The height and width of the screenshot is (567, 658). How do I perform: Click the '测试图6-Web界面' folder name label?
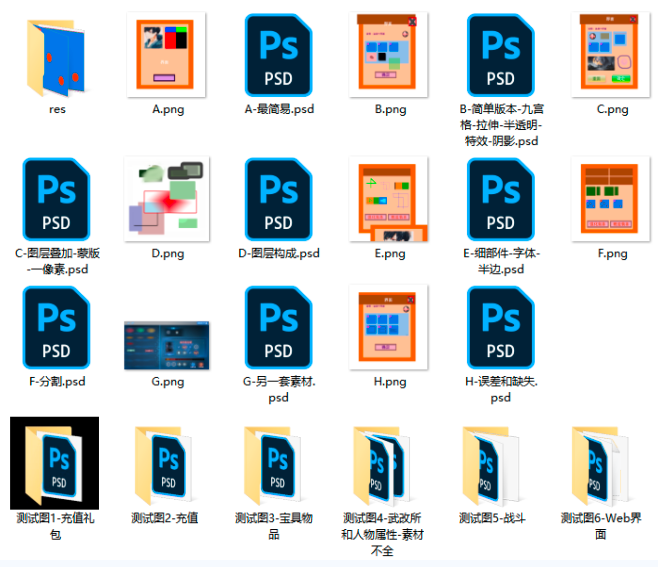[601, 526]
